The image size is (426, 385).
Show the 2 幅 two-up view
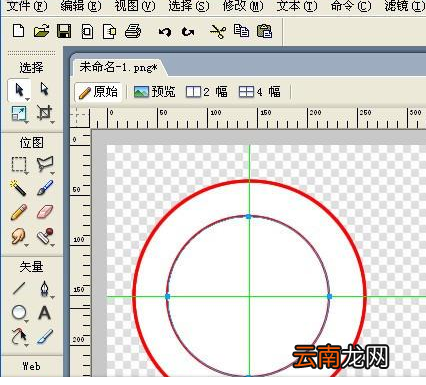click(x=207, y=92)
